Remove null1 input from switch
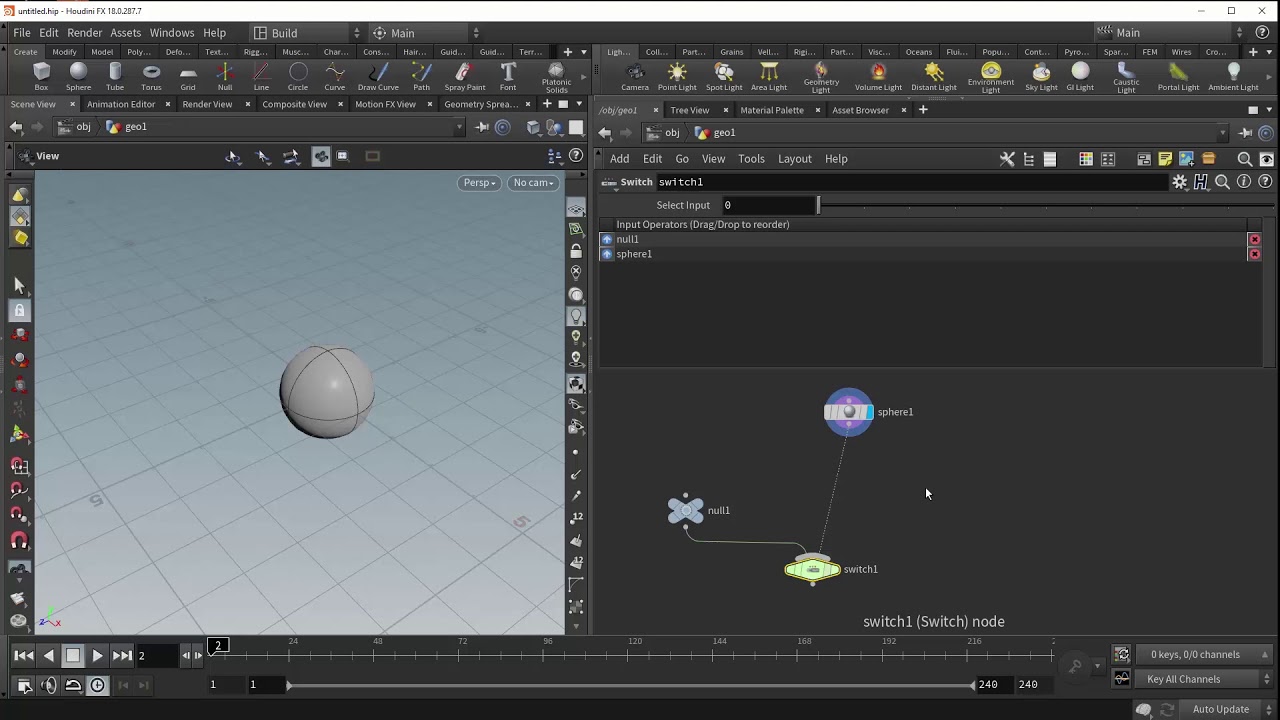This screenshot has width=1280, height=720. (x=1254, y=240)
